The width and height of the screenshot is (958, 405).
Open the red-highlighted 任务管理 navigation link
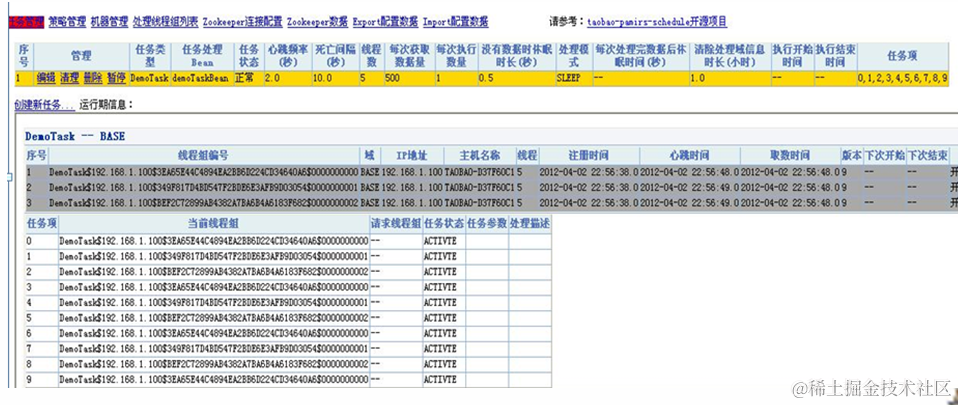(27, 22)
